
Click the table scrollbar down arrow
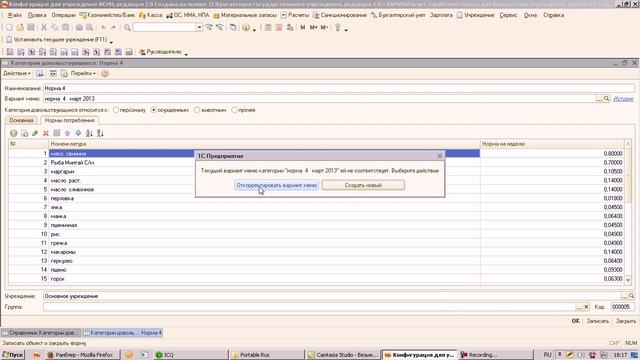[x=628, y=280]
